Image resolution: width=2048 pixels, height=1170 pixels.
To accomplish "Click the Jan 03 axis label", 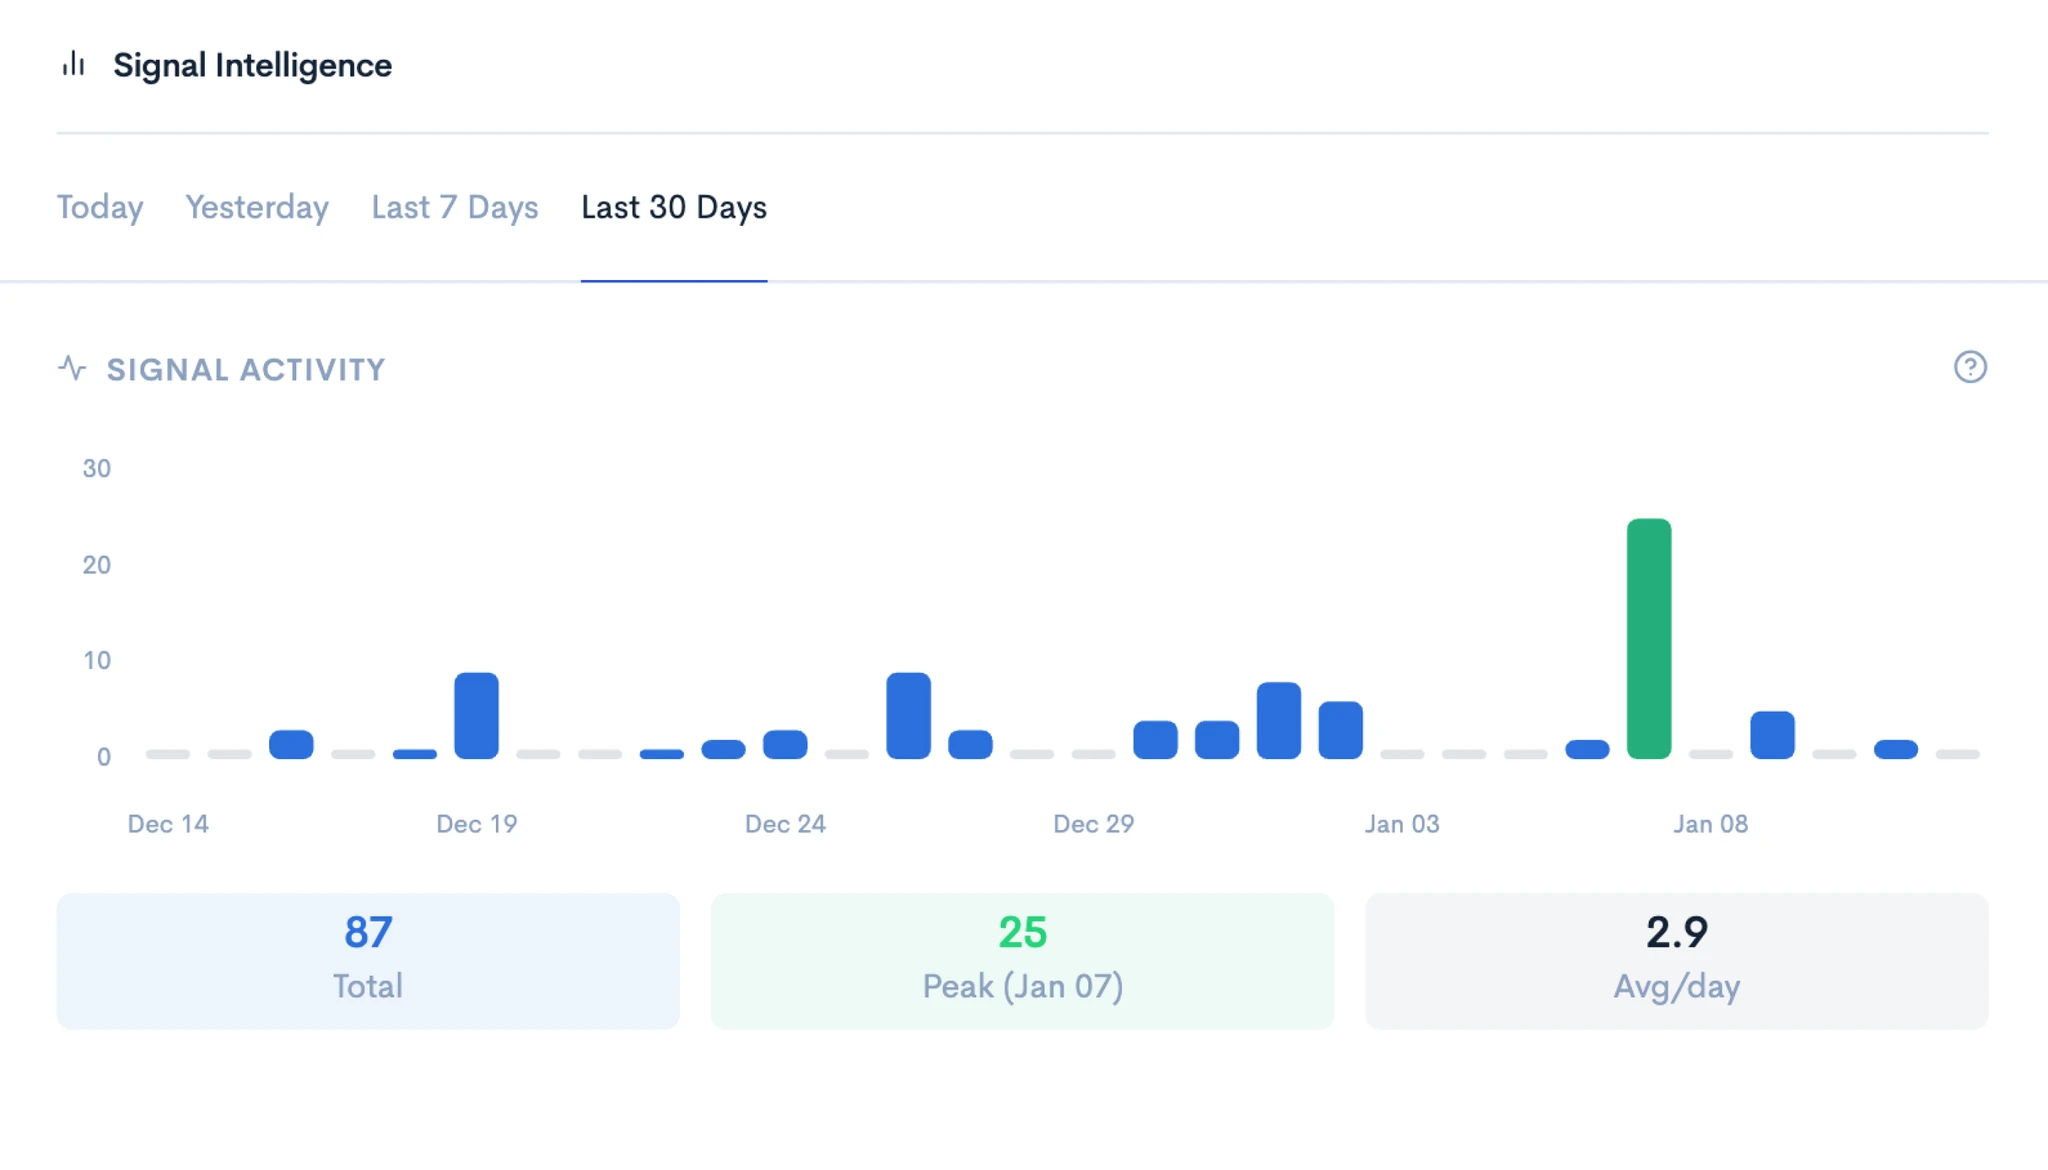I will pyautogui.click(x=1402, y=824).
